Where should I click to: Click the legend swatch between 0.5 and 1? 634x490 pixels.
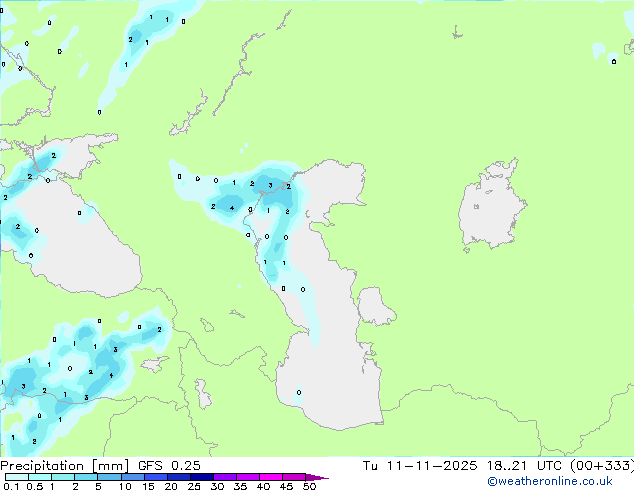[40, 477]
